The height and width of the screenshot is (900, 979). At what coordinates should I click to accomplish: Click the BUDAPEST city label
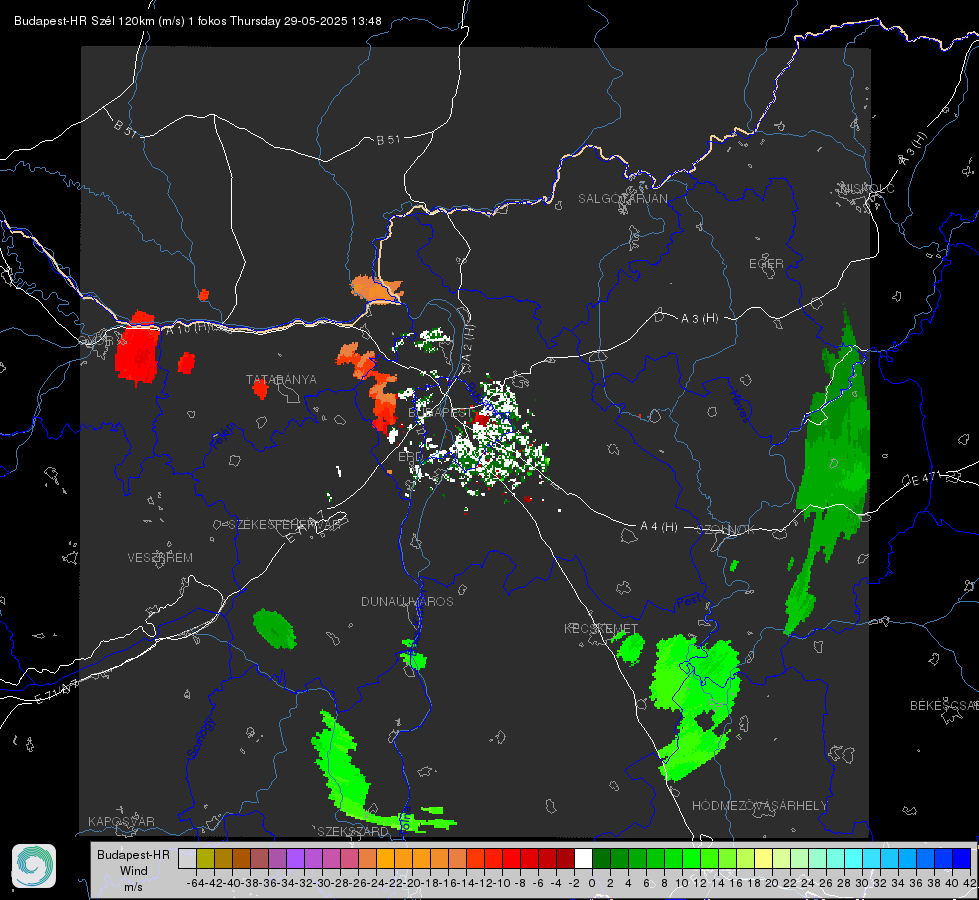440,412
